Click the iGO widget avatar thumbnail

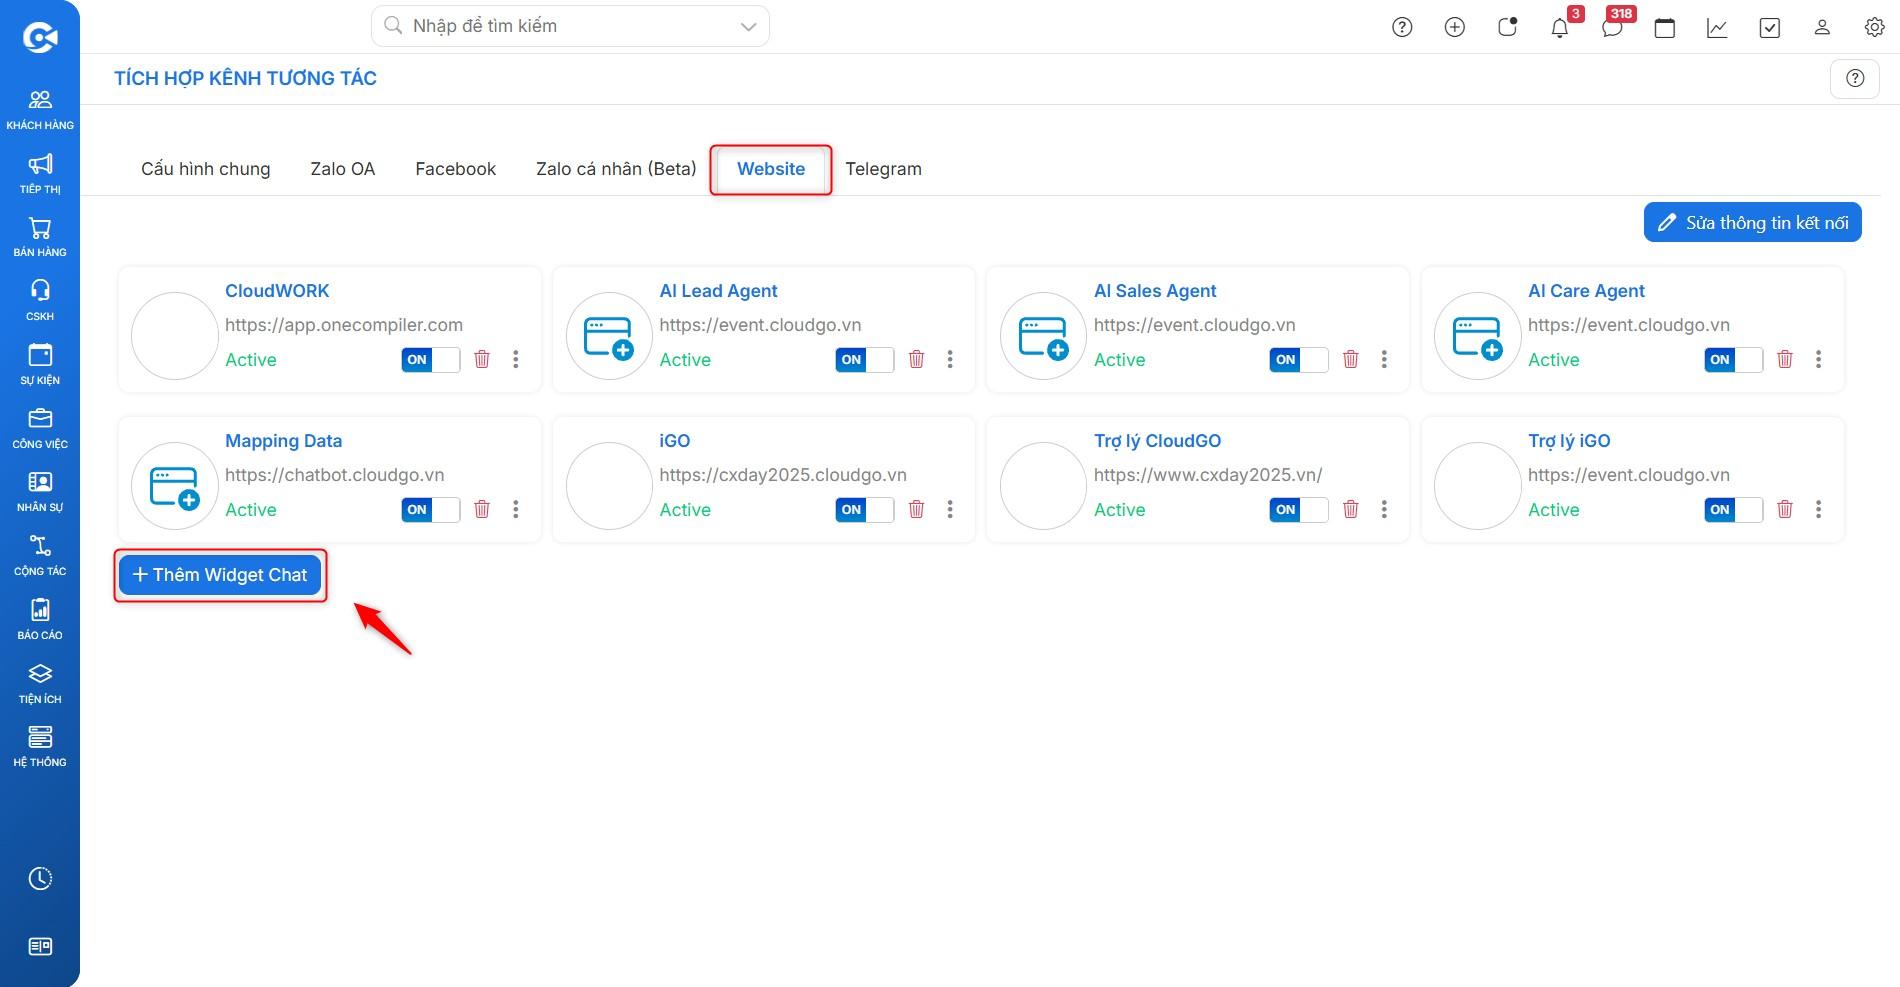[x=609, y=486]
